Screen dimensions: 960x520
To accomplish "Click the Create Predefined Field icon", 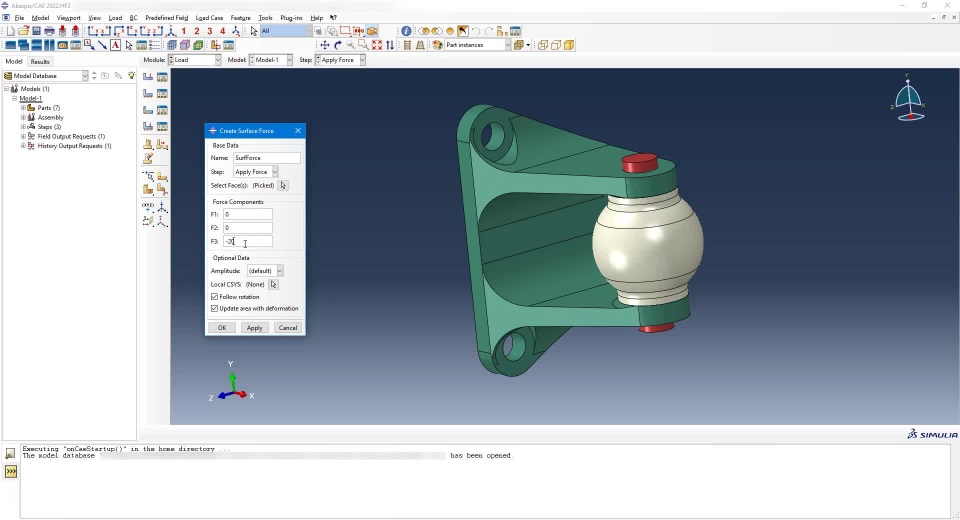I will coord(148,110).
